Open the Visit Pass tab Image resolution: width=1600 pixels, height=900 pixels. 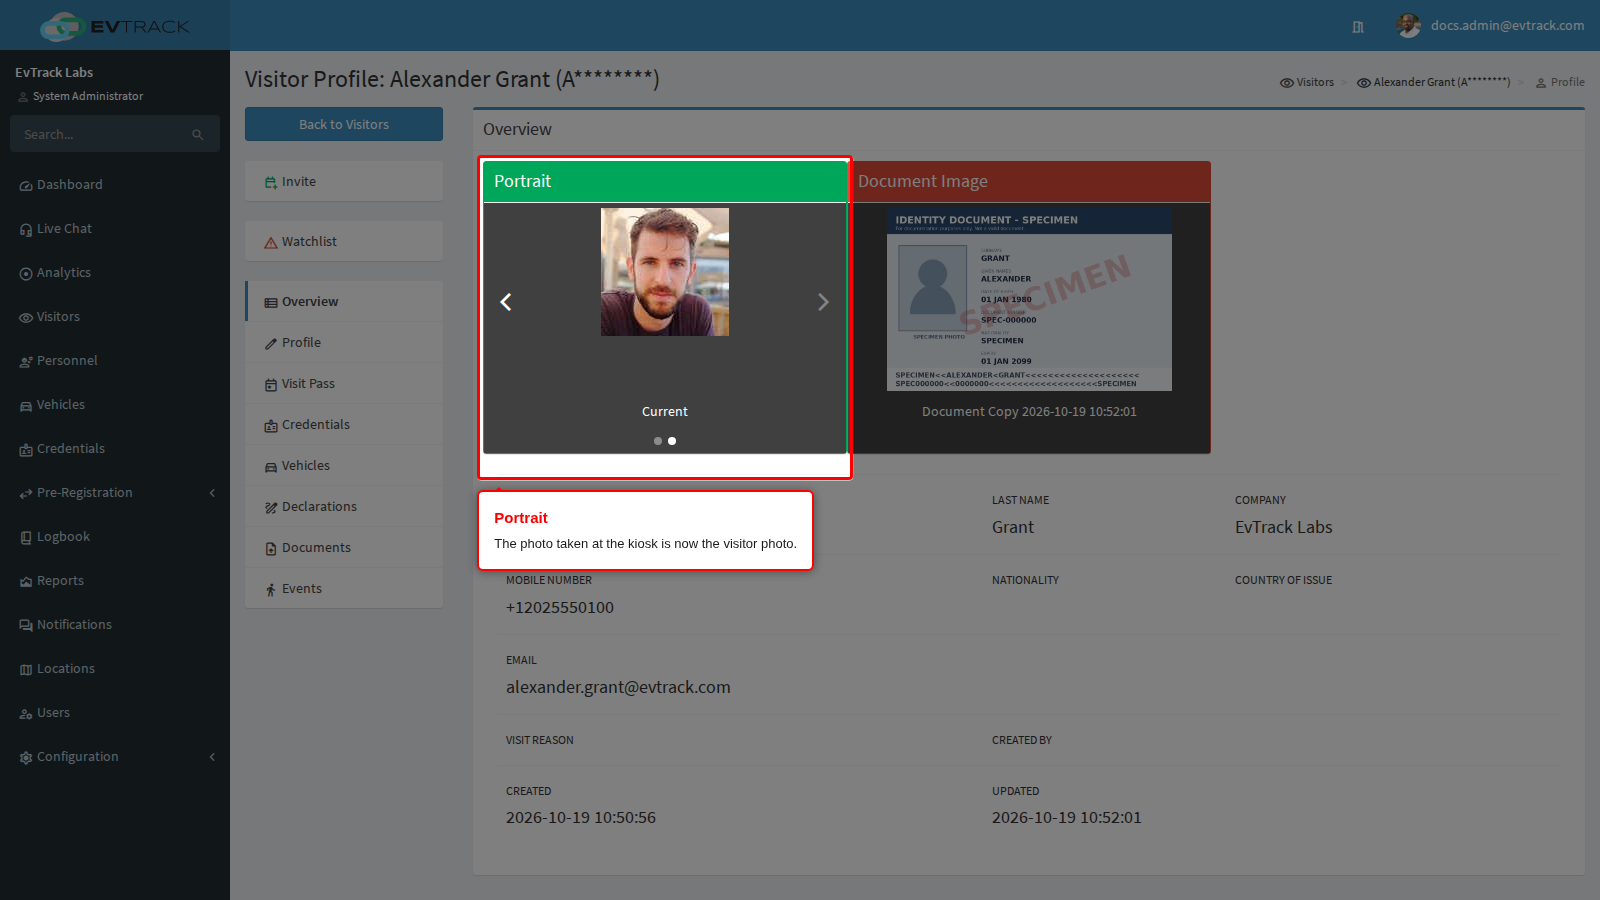tap(344, 384)
